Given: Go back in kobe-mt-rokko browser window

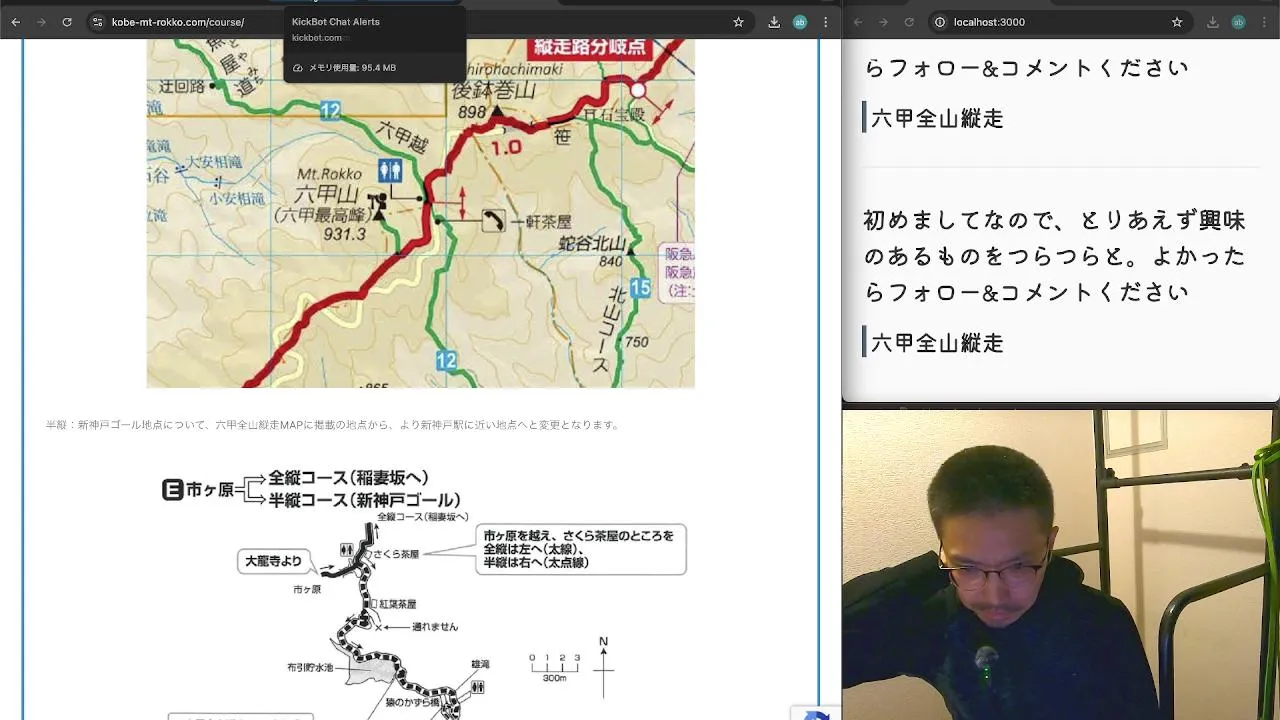Looking at the screenshot, I should click(15, 22).
